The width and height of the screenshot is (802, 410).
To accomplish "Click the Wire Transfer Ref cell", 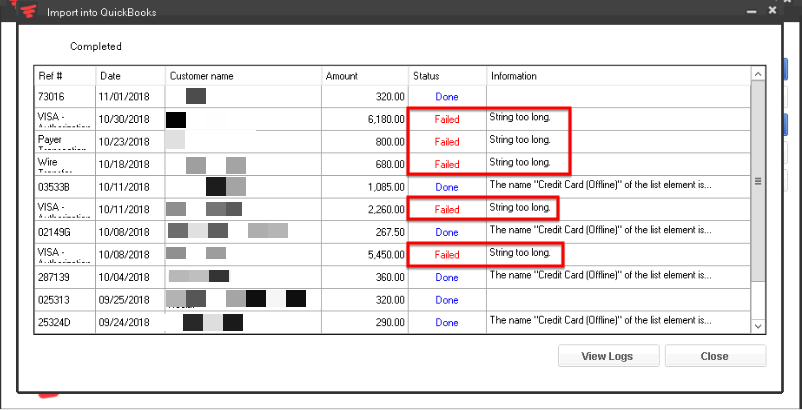I will click(x=65, y=164).
